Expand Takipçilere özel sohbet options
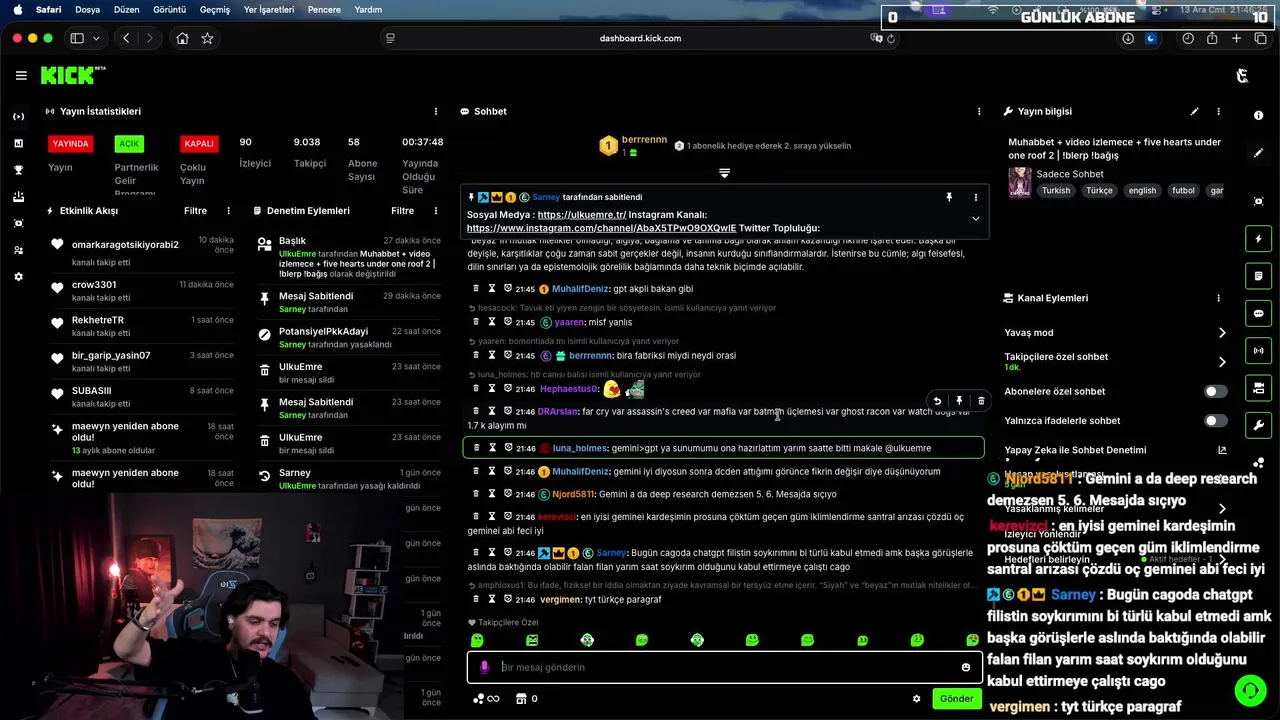The width and height of the screenshot is (1280, 720). [1222, 362]
